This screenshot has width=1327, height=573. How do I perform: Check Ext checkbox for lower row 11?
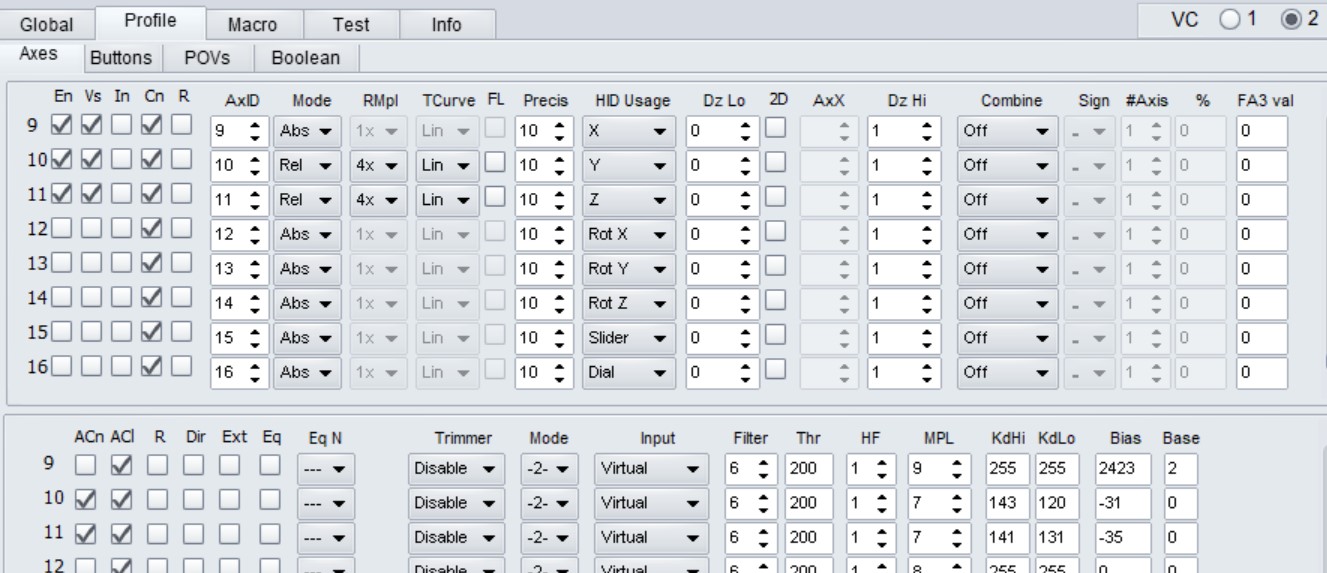(232, 533)
